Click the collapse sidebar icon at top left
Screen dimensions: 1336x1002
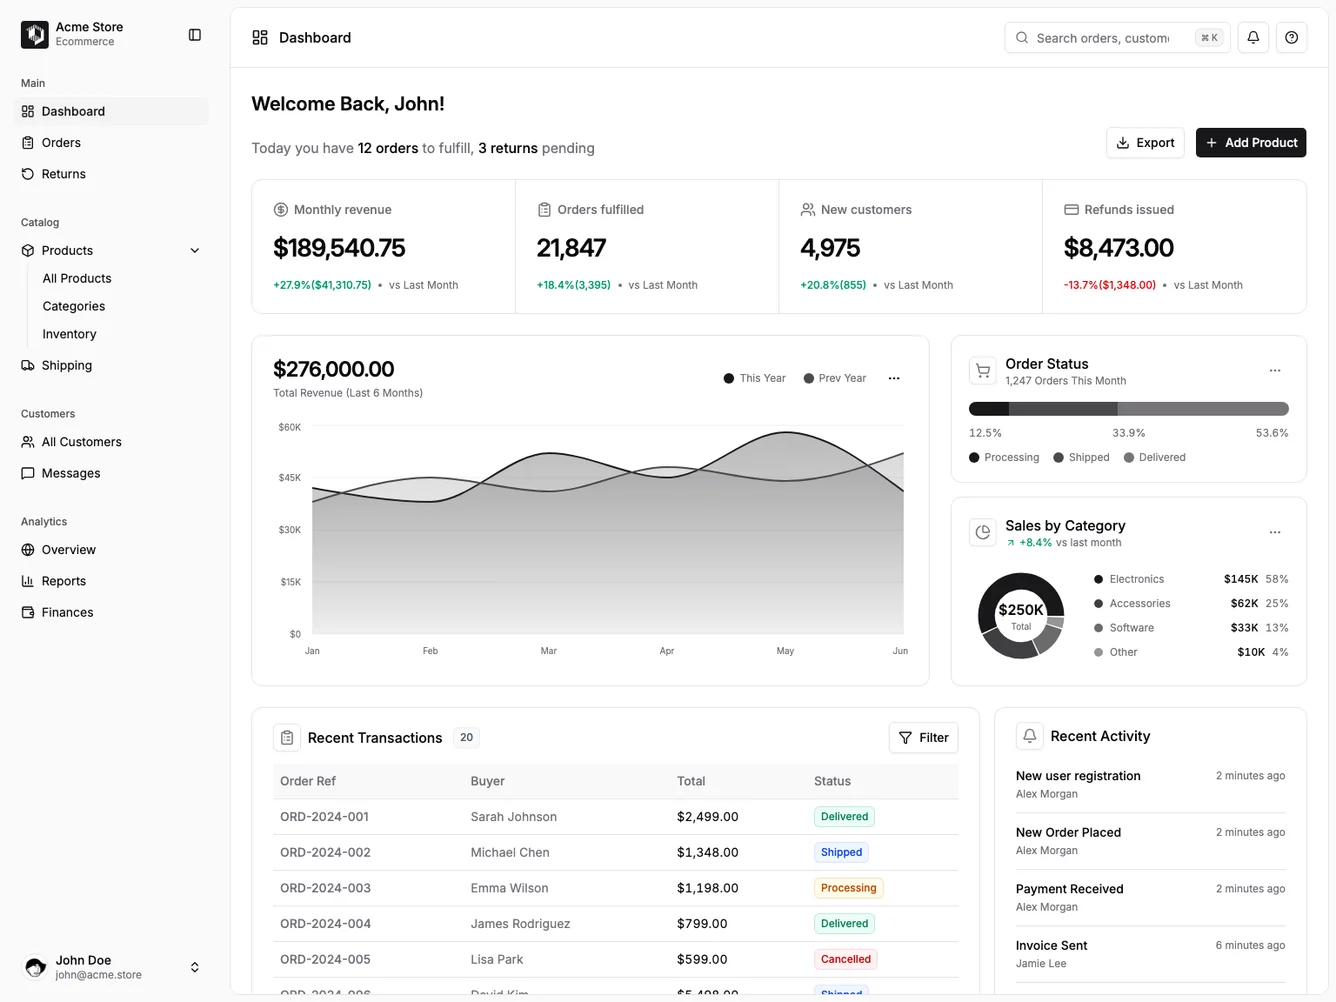[194, 34]
